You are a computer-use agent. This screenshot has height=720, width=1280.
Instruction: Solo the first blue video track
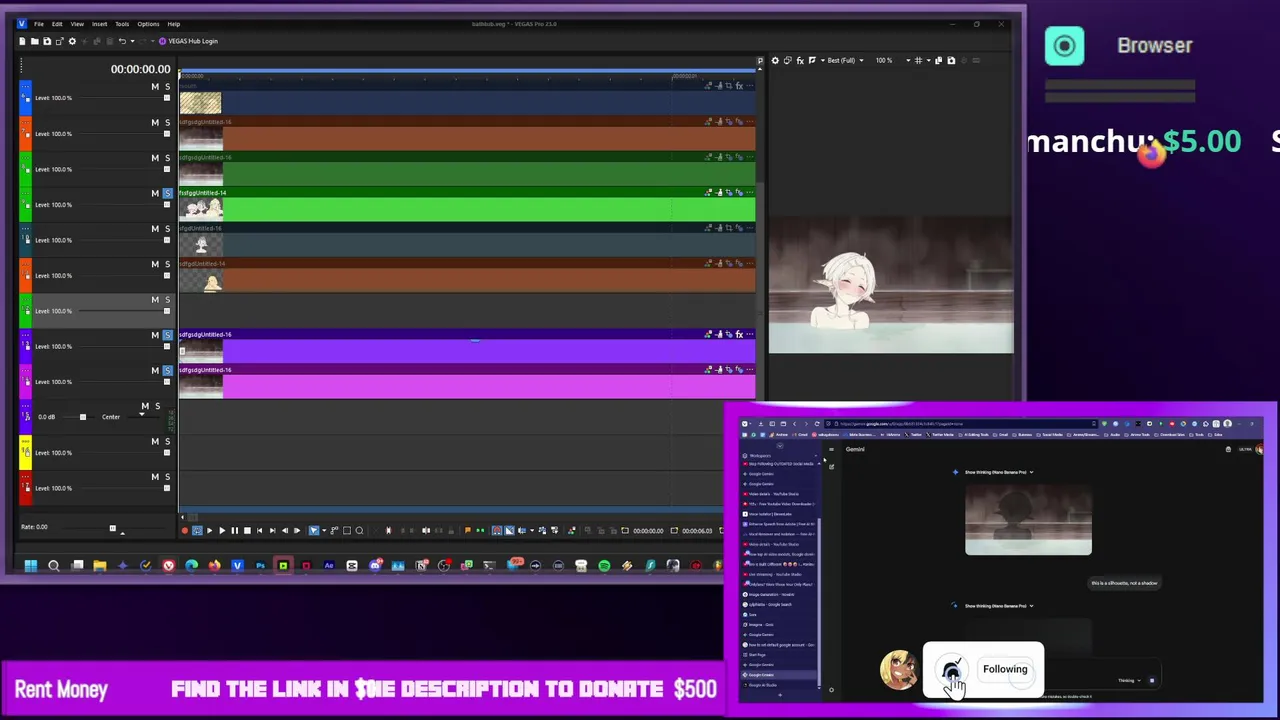click(x=167, y=87)
